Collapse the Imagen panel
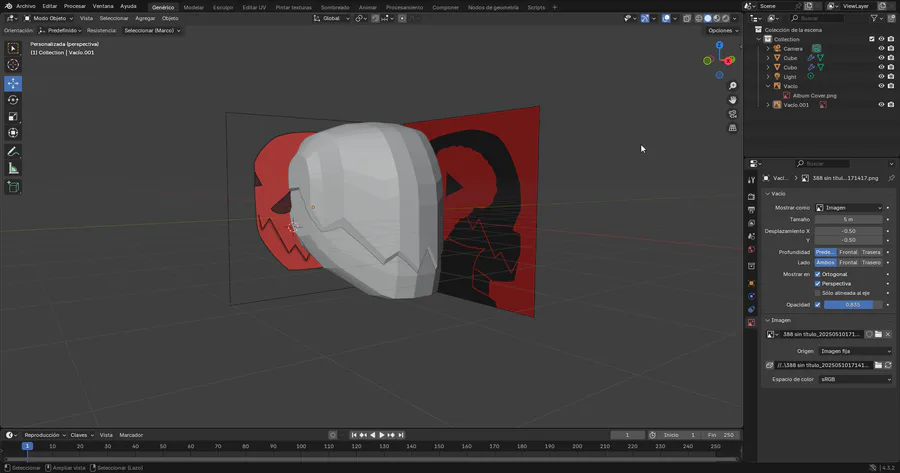This screenshot has height=473, width=900. pos(768,320)
